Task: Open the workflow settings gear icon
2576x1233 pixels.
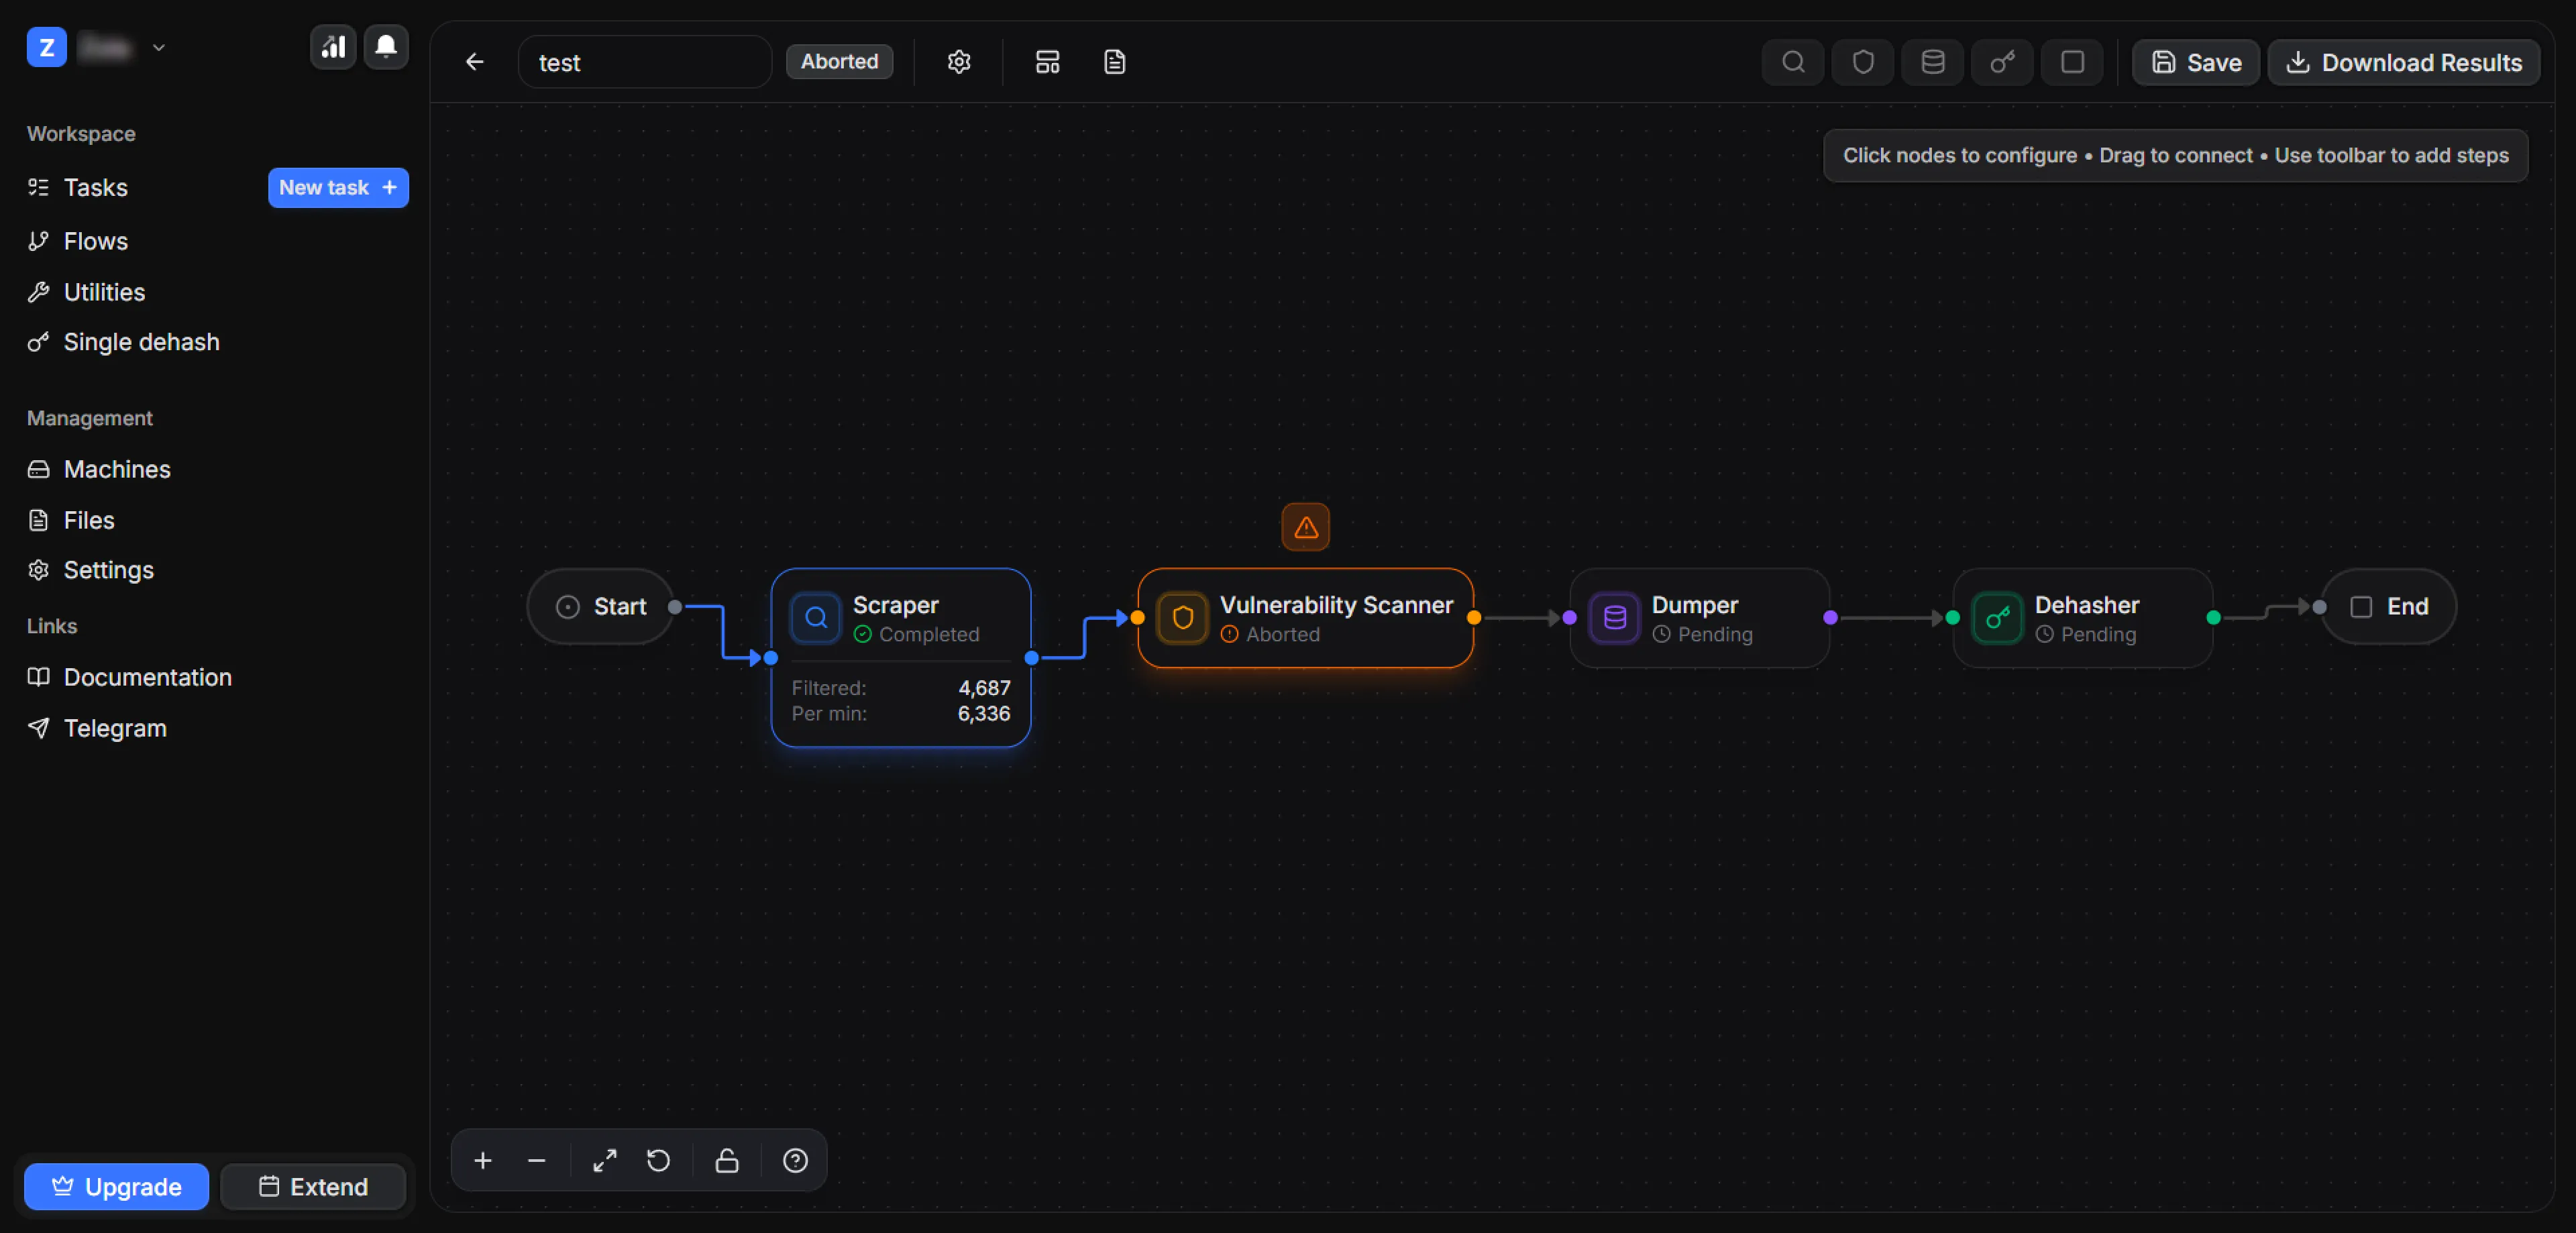Action: tap(958, 61)
